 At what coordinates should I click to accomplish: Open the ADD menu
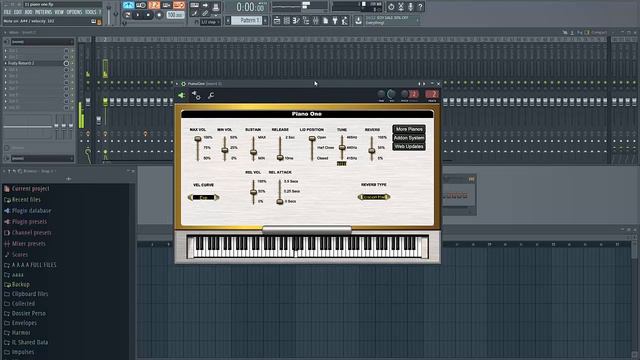tap(28, 12)
